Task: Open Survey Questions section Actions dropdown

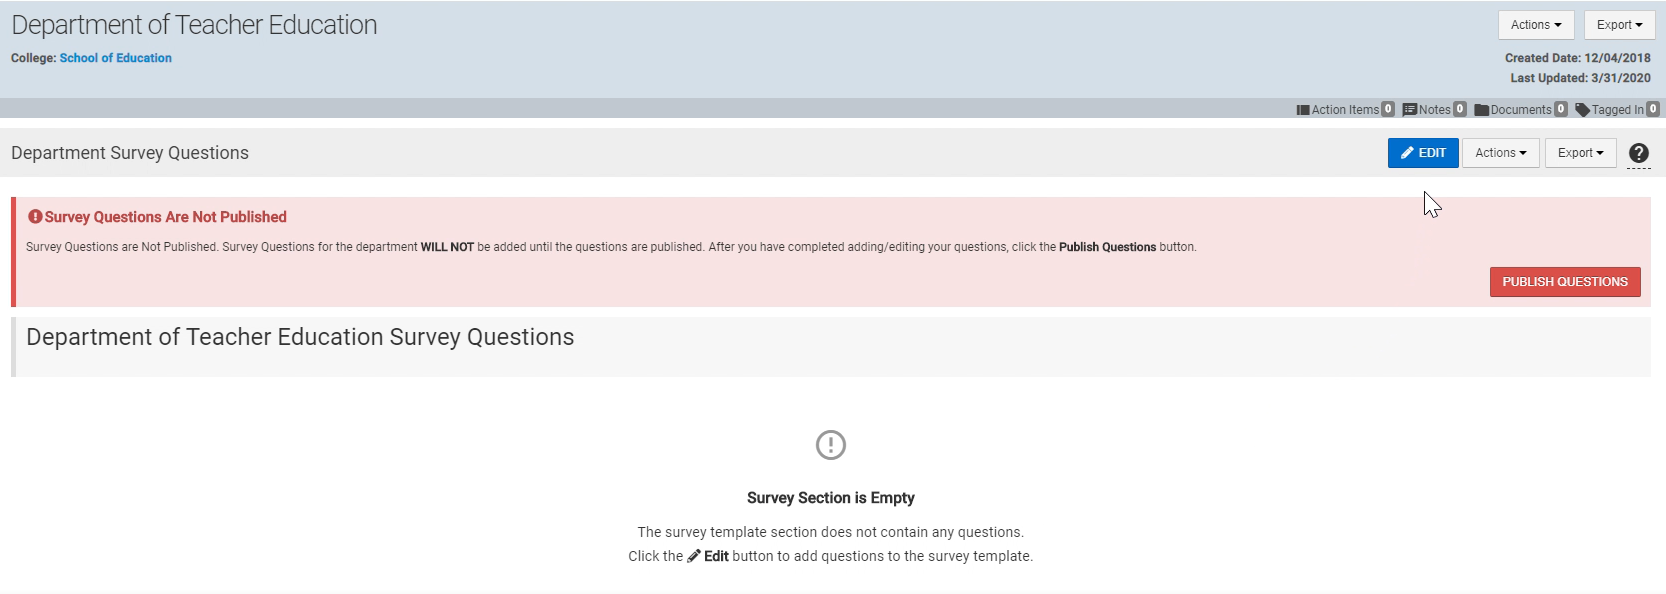Action: (1500, 153)
